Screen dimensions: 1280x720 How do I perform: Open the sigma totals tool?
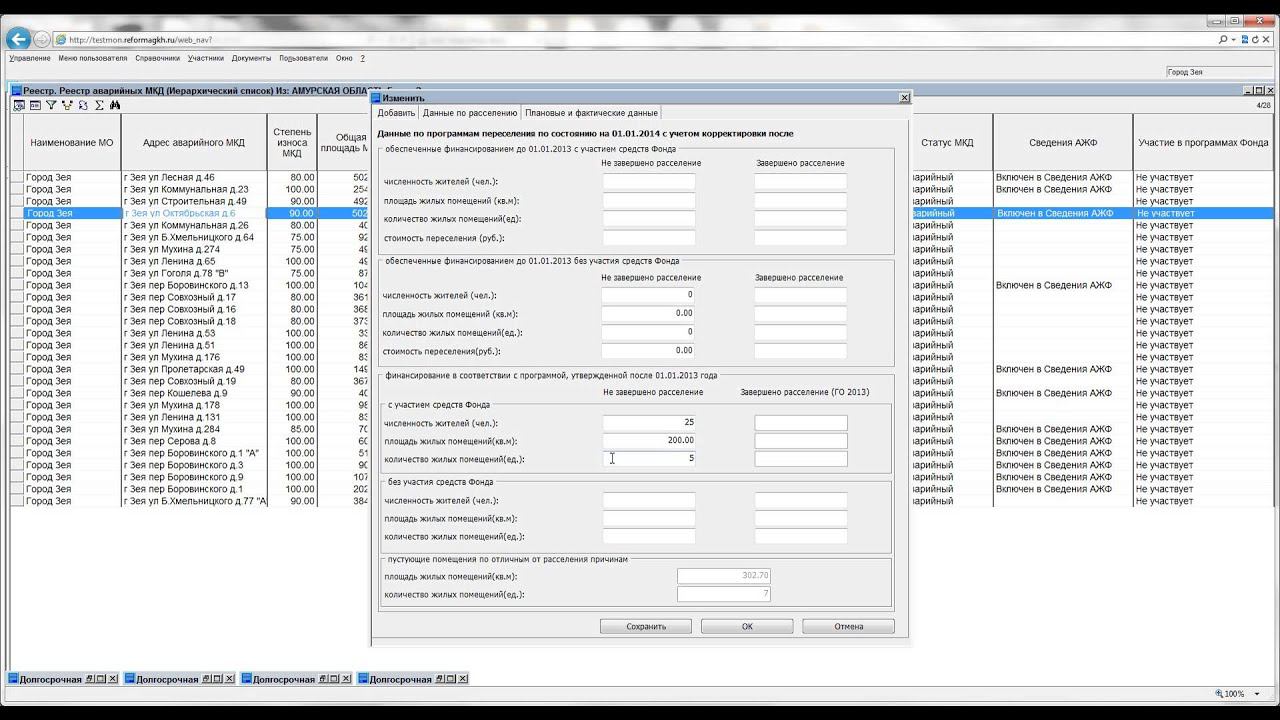[x=99, y=105]
